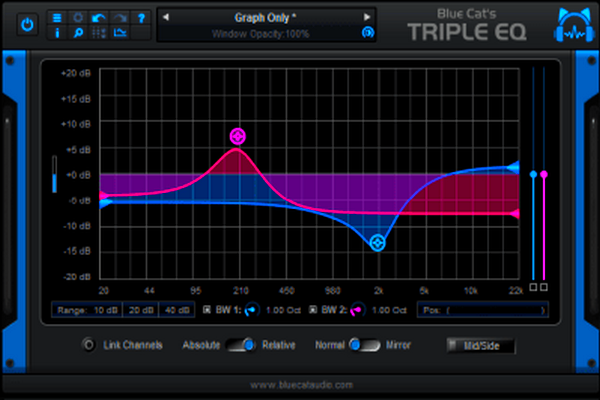Click the blue output gain slider handle
Screen dimensions: 600x400
(x=533, y=175)
